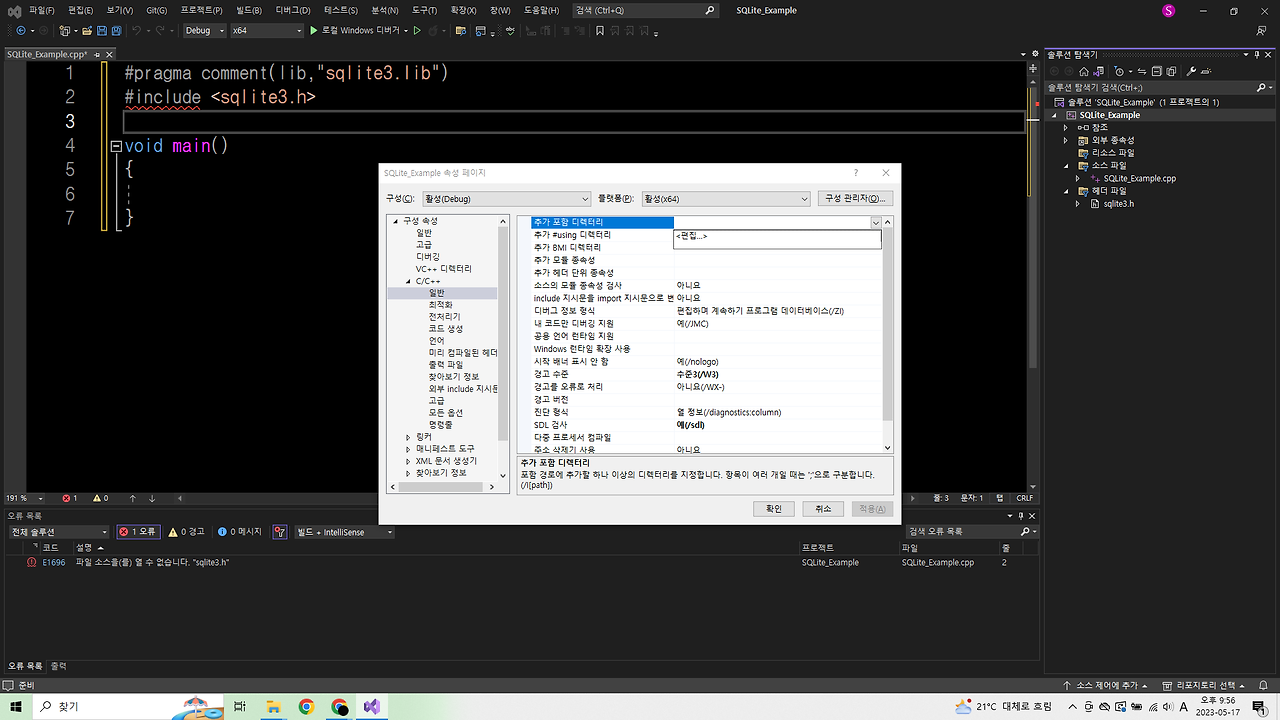Click the Open File folder icon in toolbar

tap(87, 31)
